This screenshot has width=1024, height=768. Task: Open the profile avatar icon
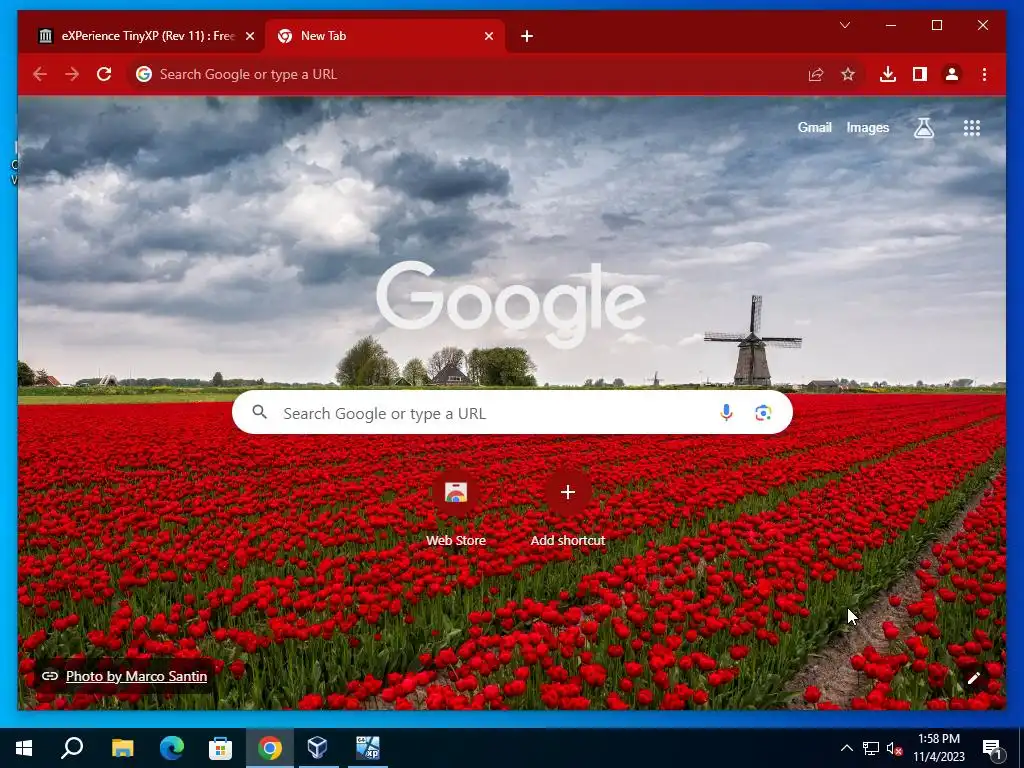pos(952,74)
